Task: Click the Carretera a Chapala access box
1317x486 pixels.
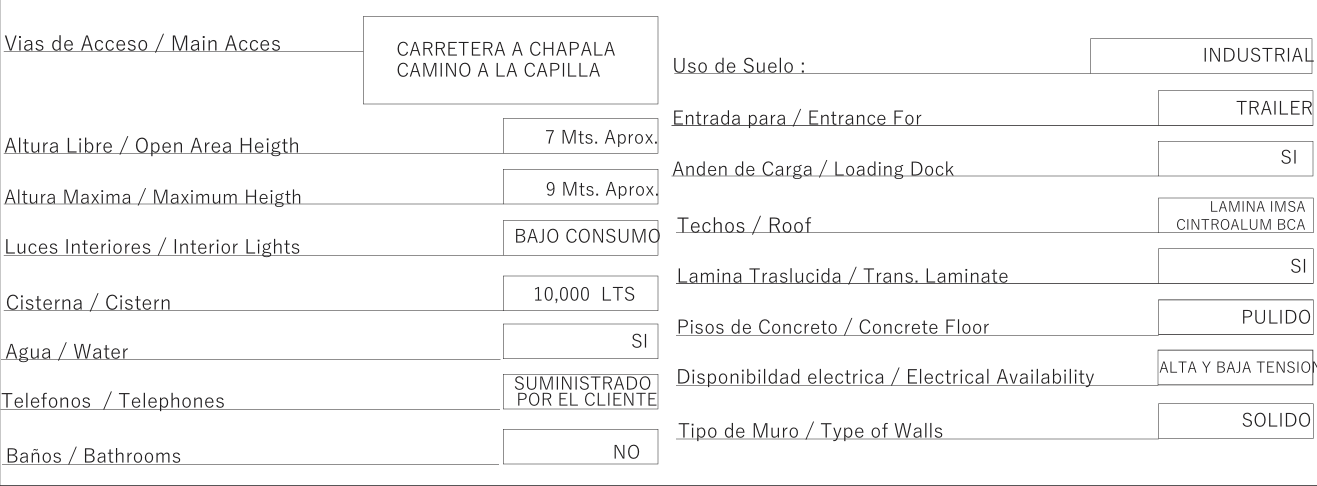Action: (510, 60)
